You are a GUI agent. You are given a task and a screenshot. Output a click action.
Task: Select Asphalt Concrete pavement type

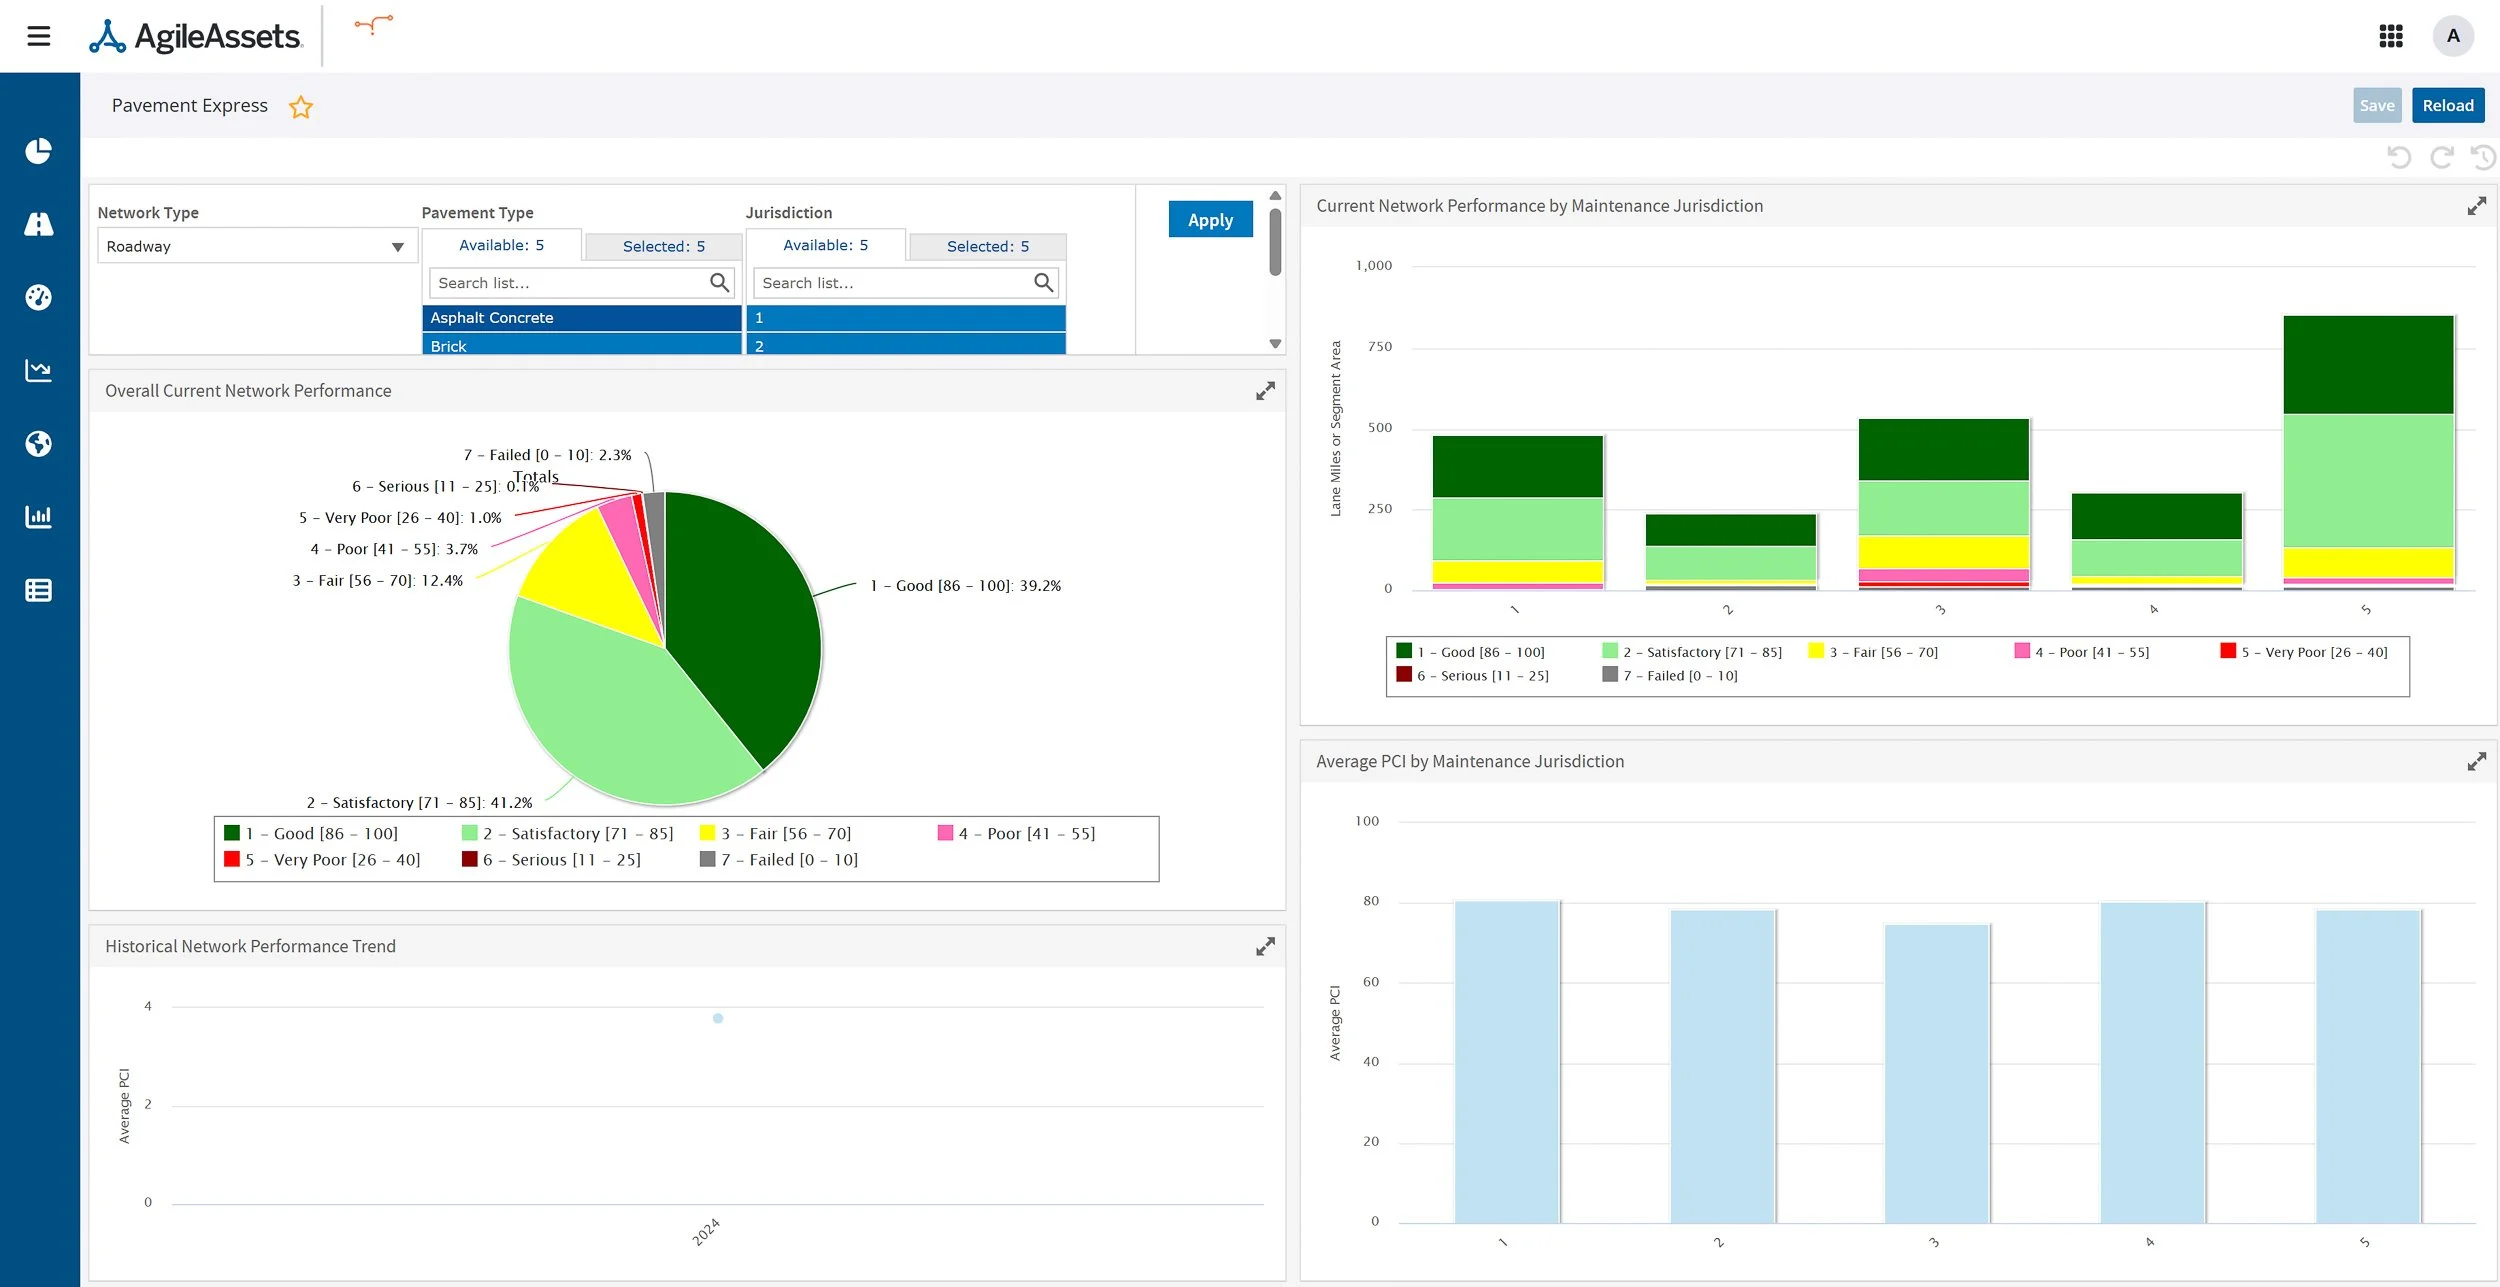click(x=581, y=318)
